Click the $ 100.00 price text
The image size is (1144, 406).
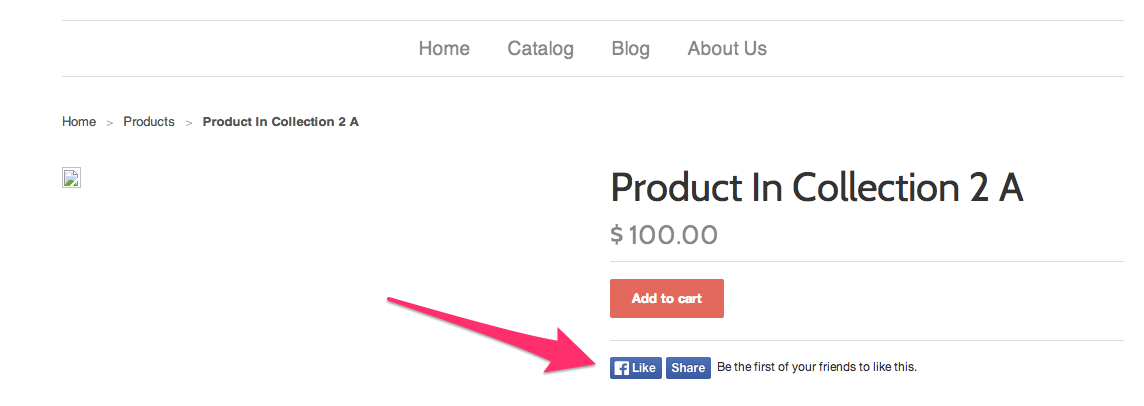(664, 235)
